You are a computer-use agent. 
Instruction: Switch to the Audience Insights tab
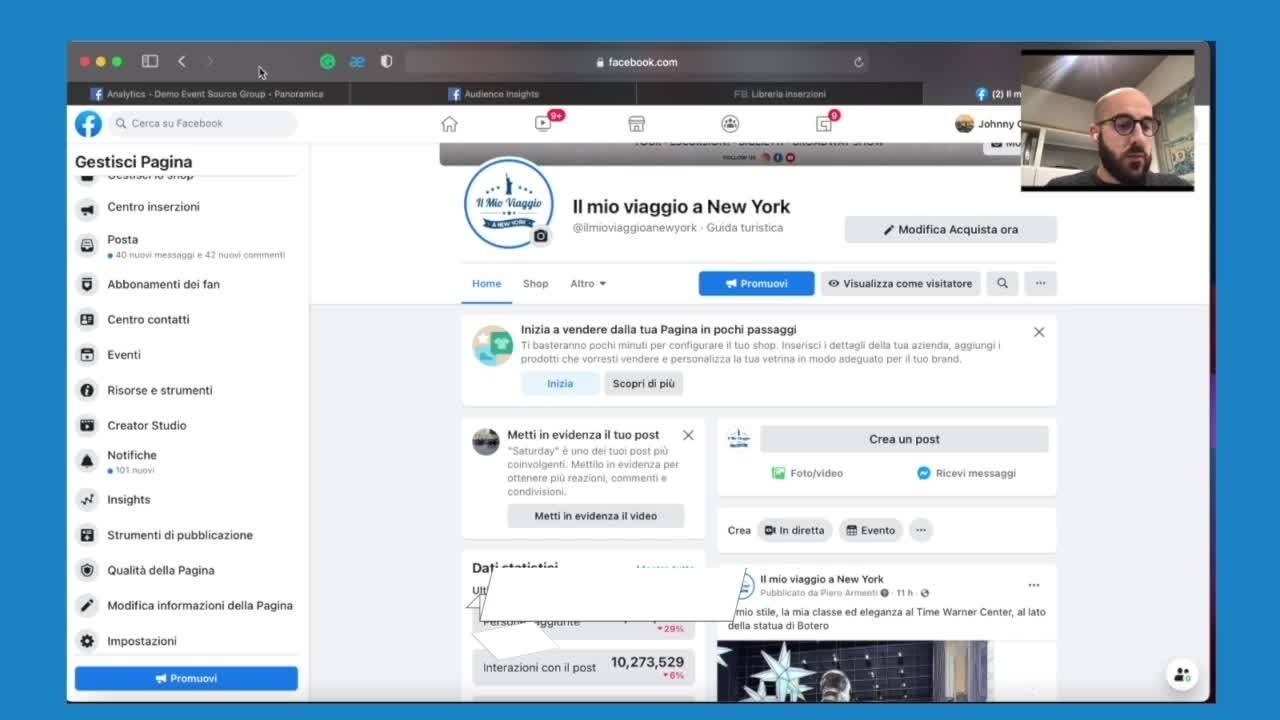493,94
